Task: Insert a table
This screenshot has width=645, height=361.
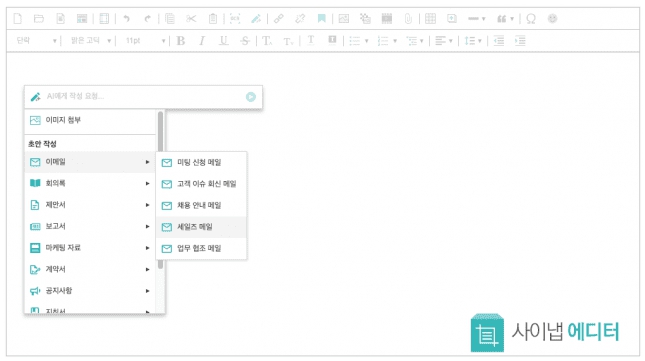Action: coord(430,19)
